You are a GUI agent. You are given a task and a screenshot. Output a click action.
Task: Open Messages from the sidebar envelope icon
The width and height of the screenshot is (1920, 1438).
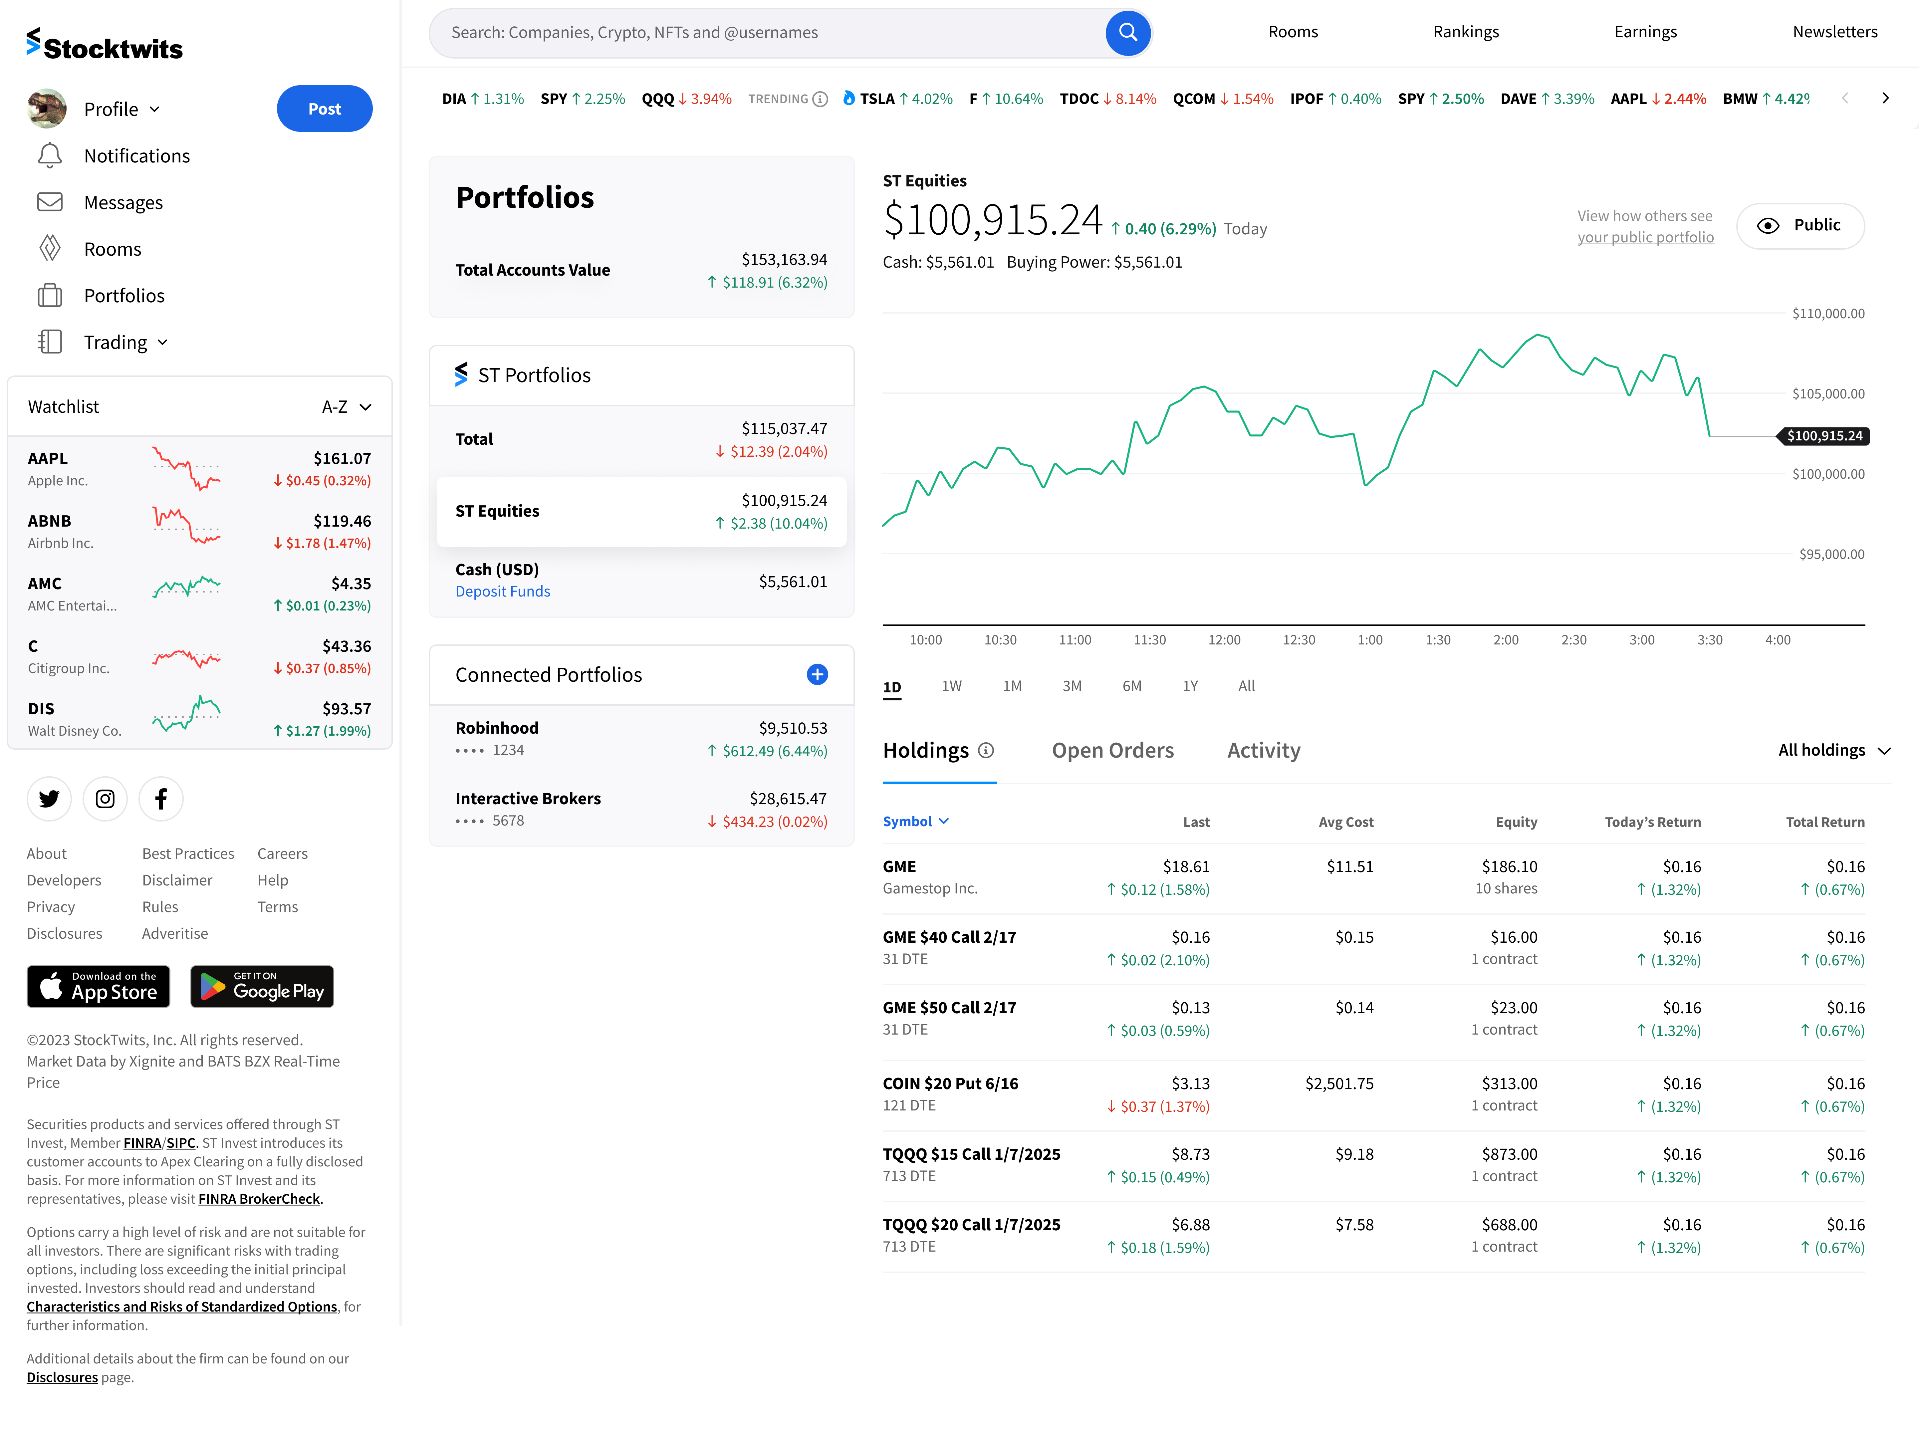coord(50,202)
